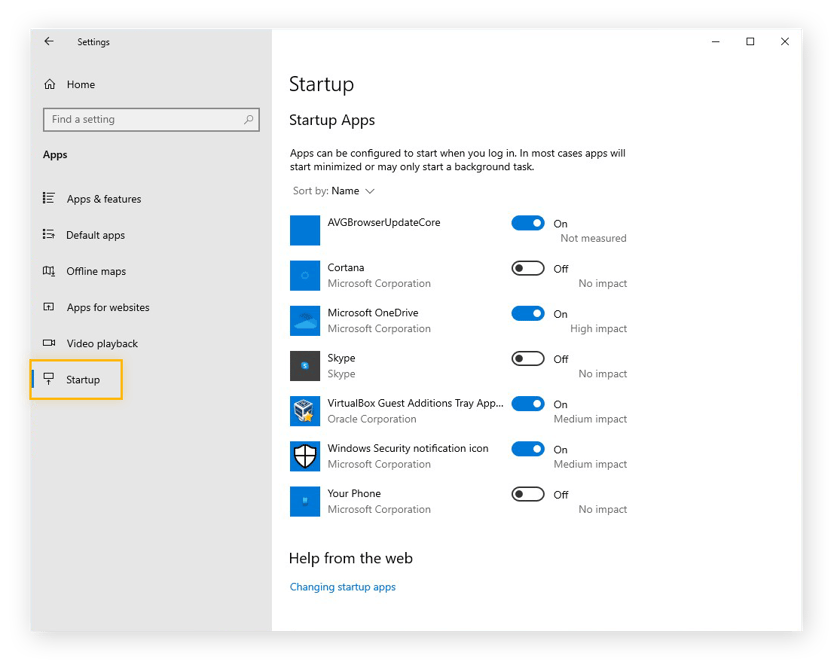The width and height of the screenshot is (840, 671).
Task: Click the Offline maps sidebar icon
Action: pyautogui.click(x=50, y=271)
